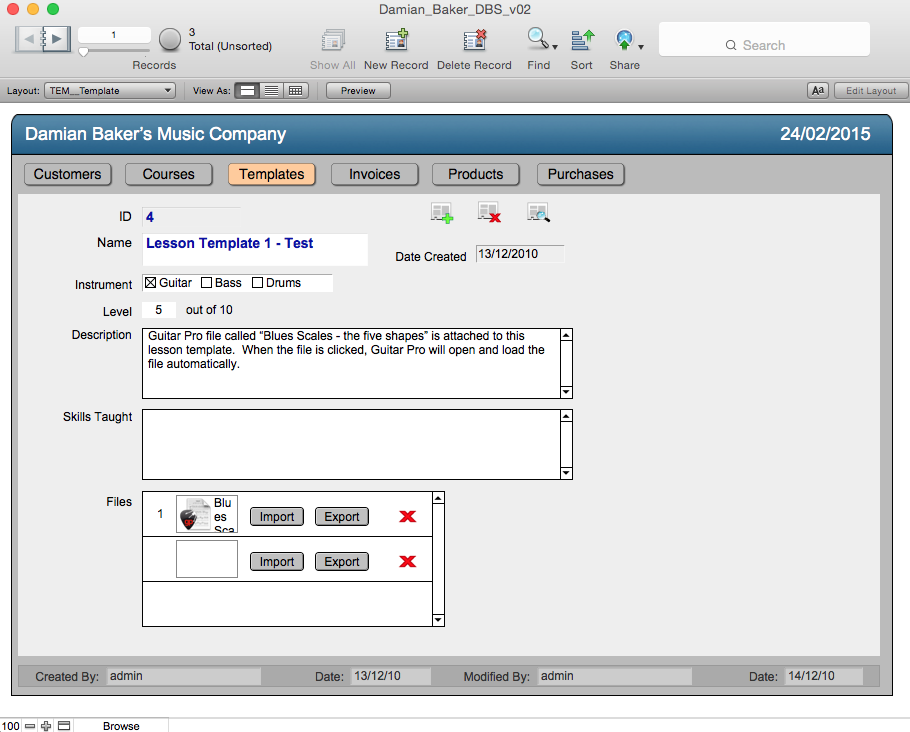Screen dimensions: 910x732
Task: Check the Bass instrument checkbox
Action: (x=207, y=283)
